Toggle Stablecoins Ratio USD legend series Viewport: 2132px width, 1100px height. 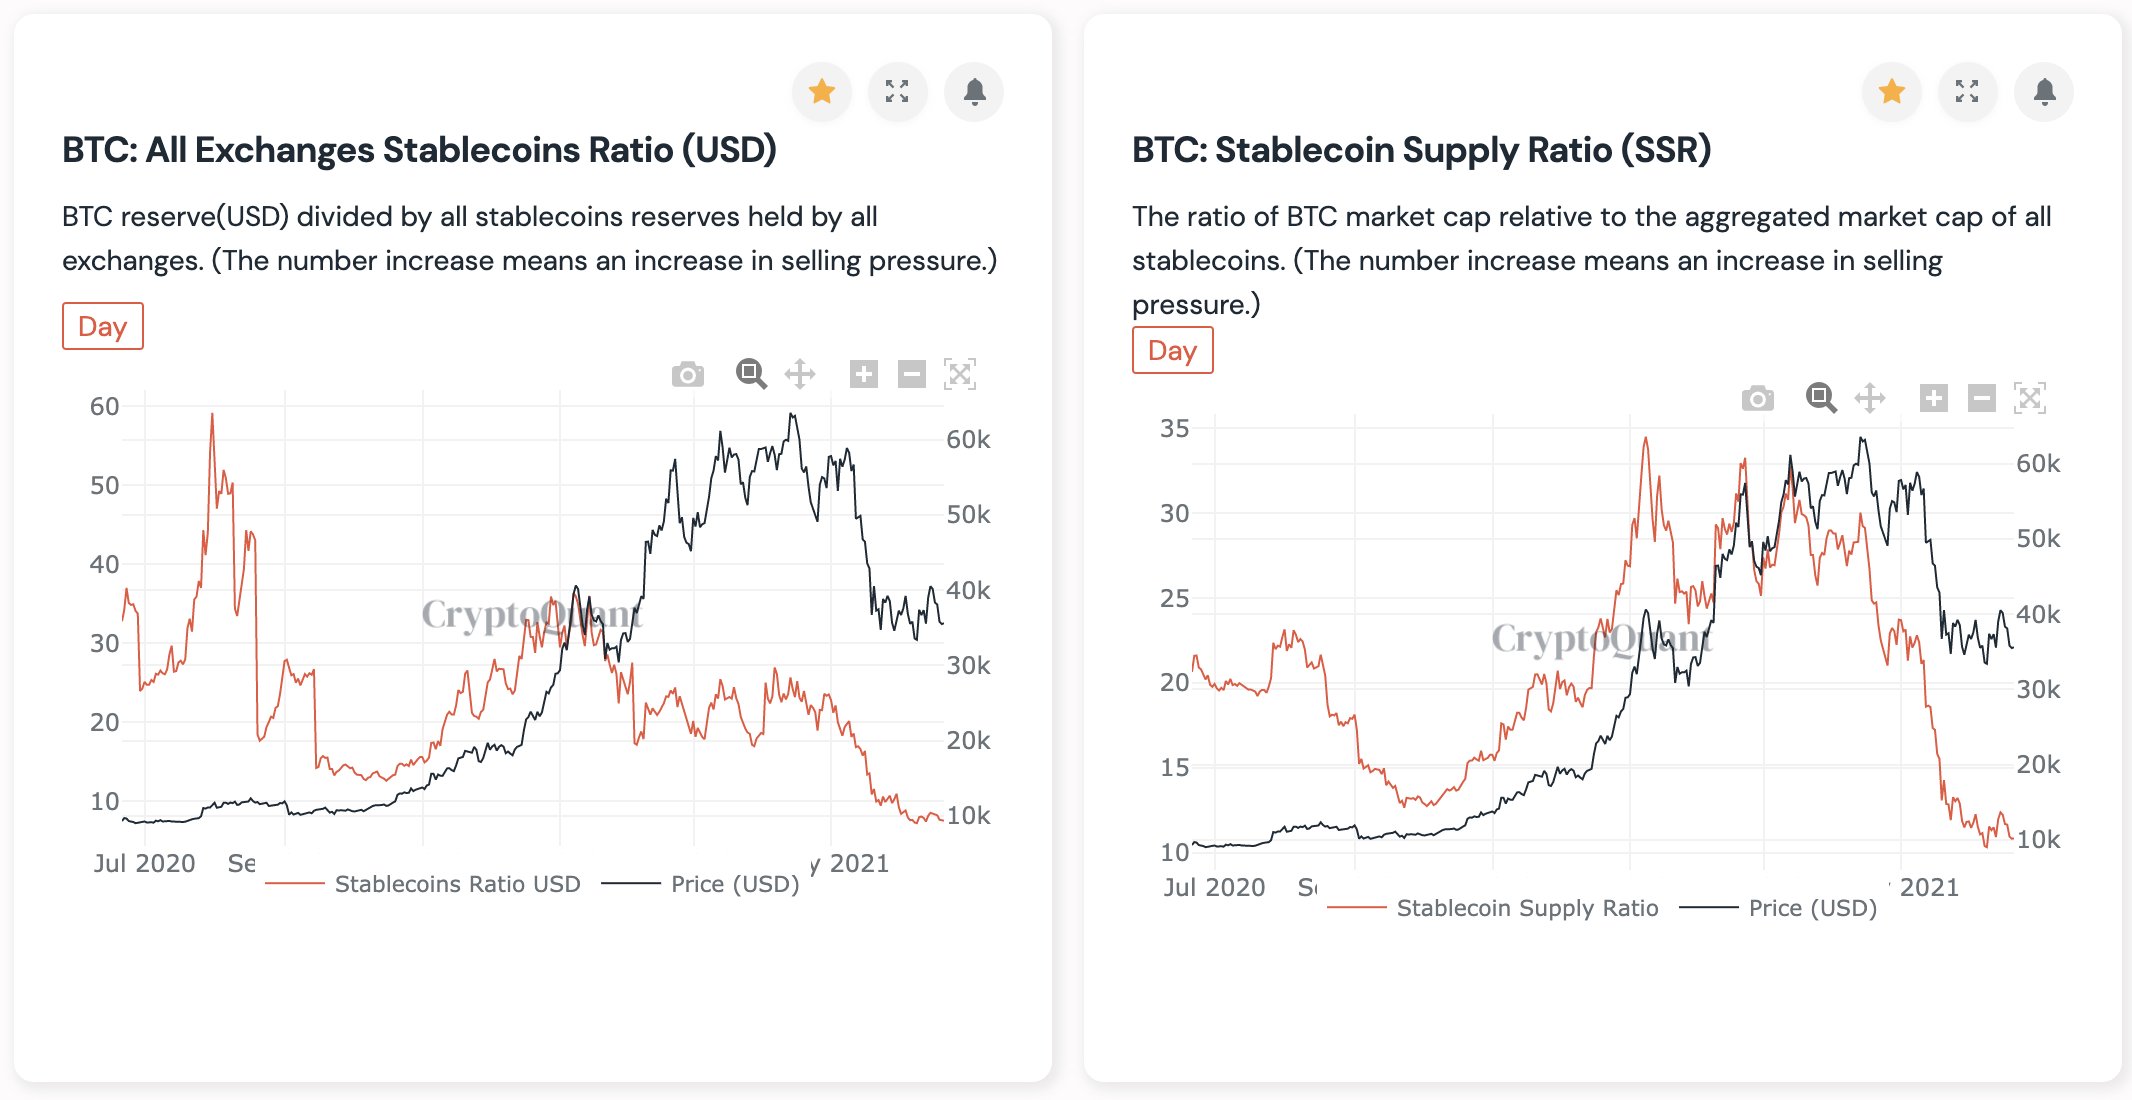click(456, 884)
